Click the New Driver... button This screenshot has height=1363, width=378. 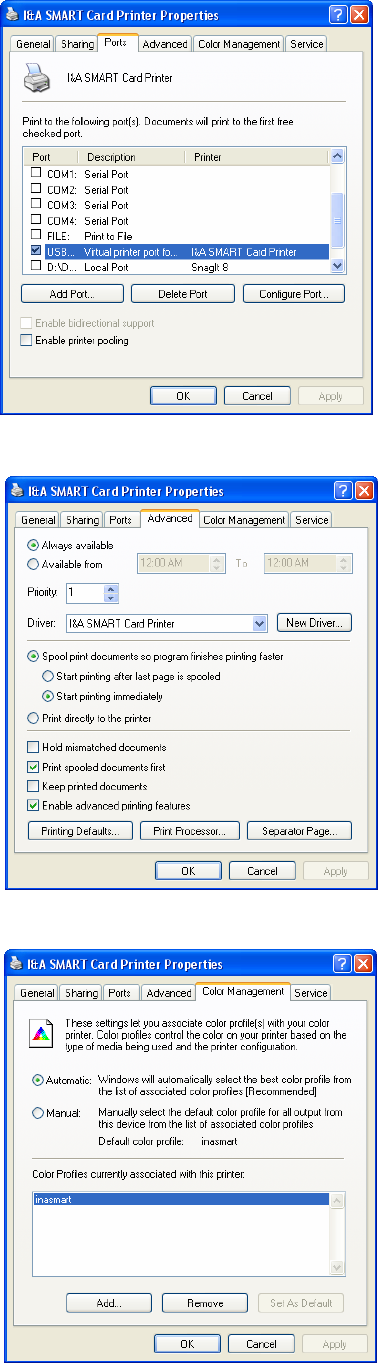pos(314,622)
